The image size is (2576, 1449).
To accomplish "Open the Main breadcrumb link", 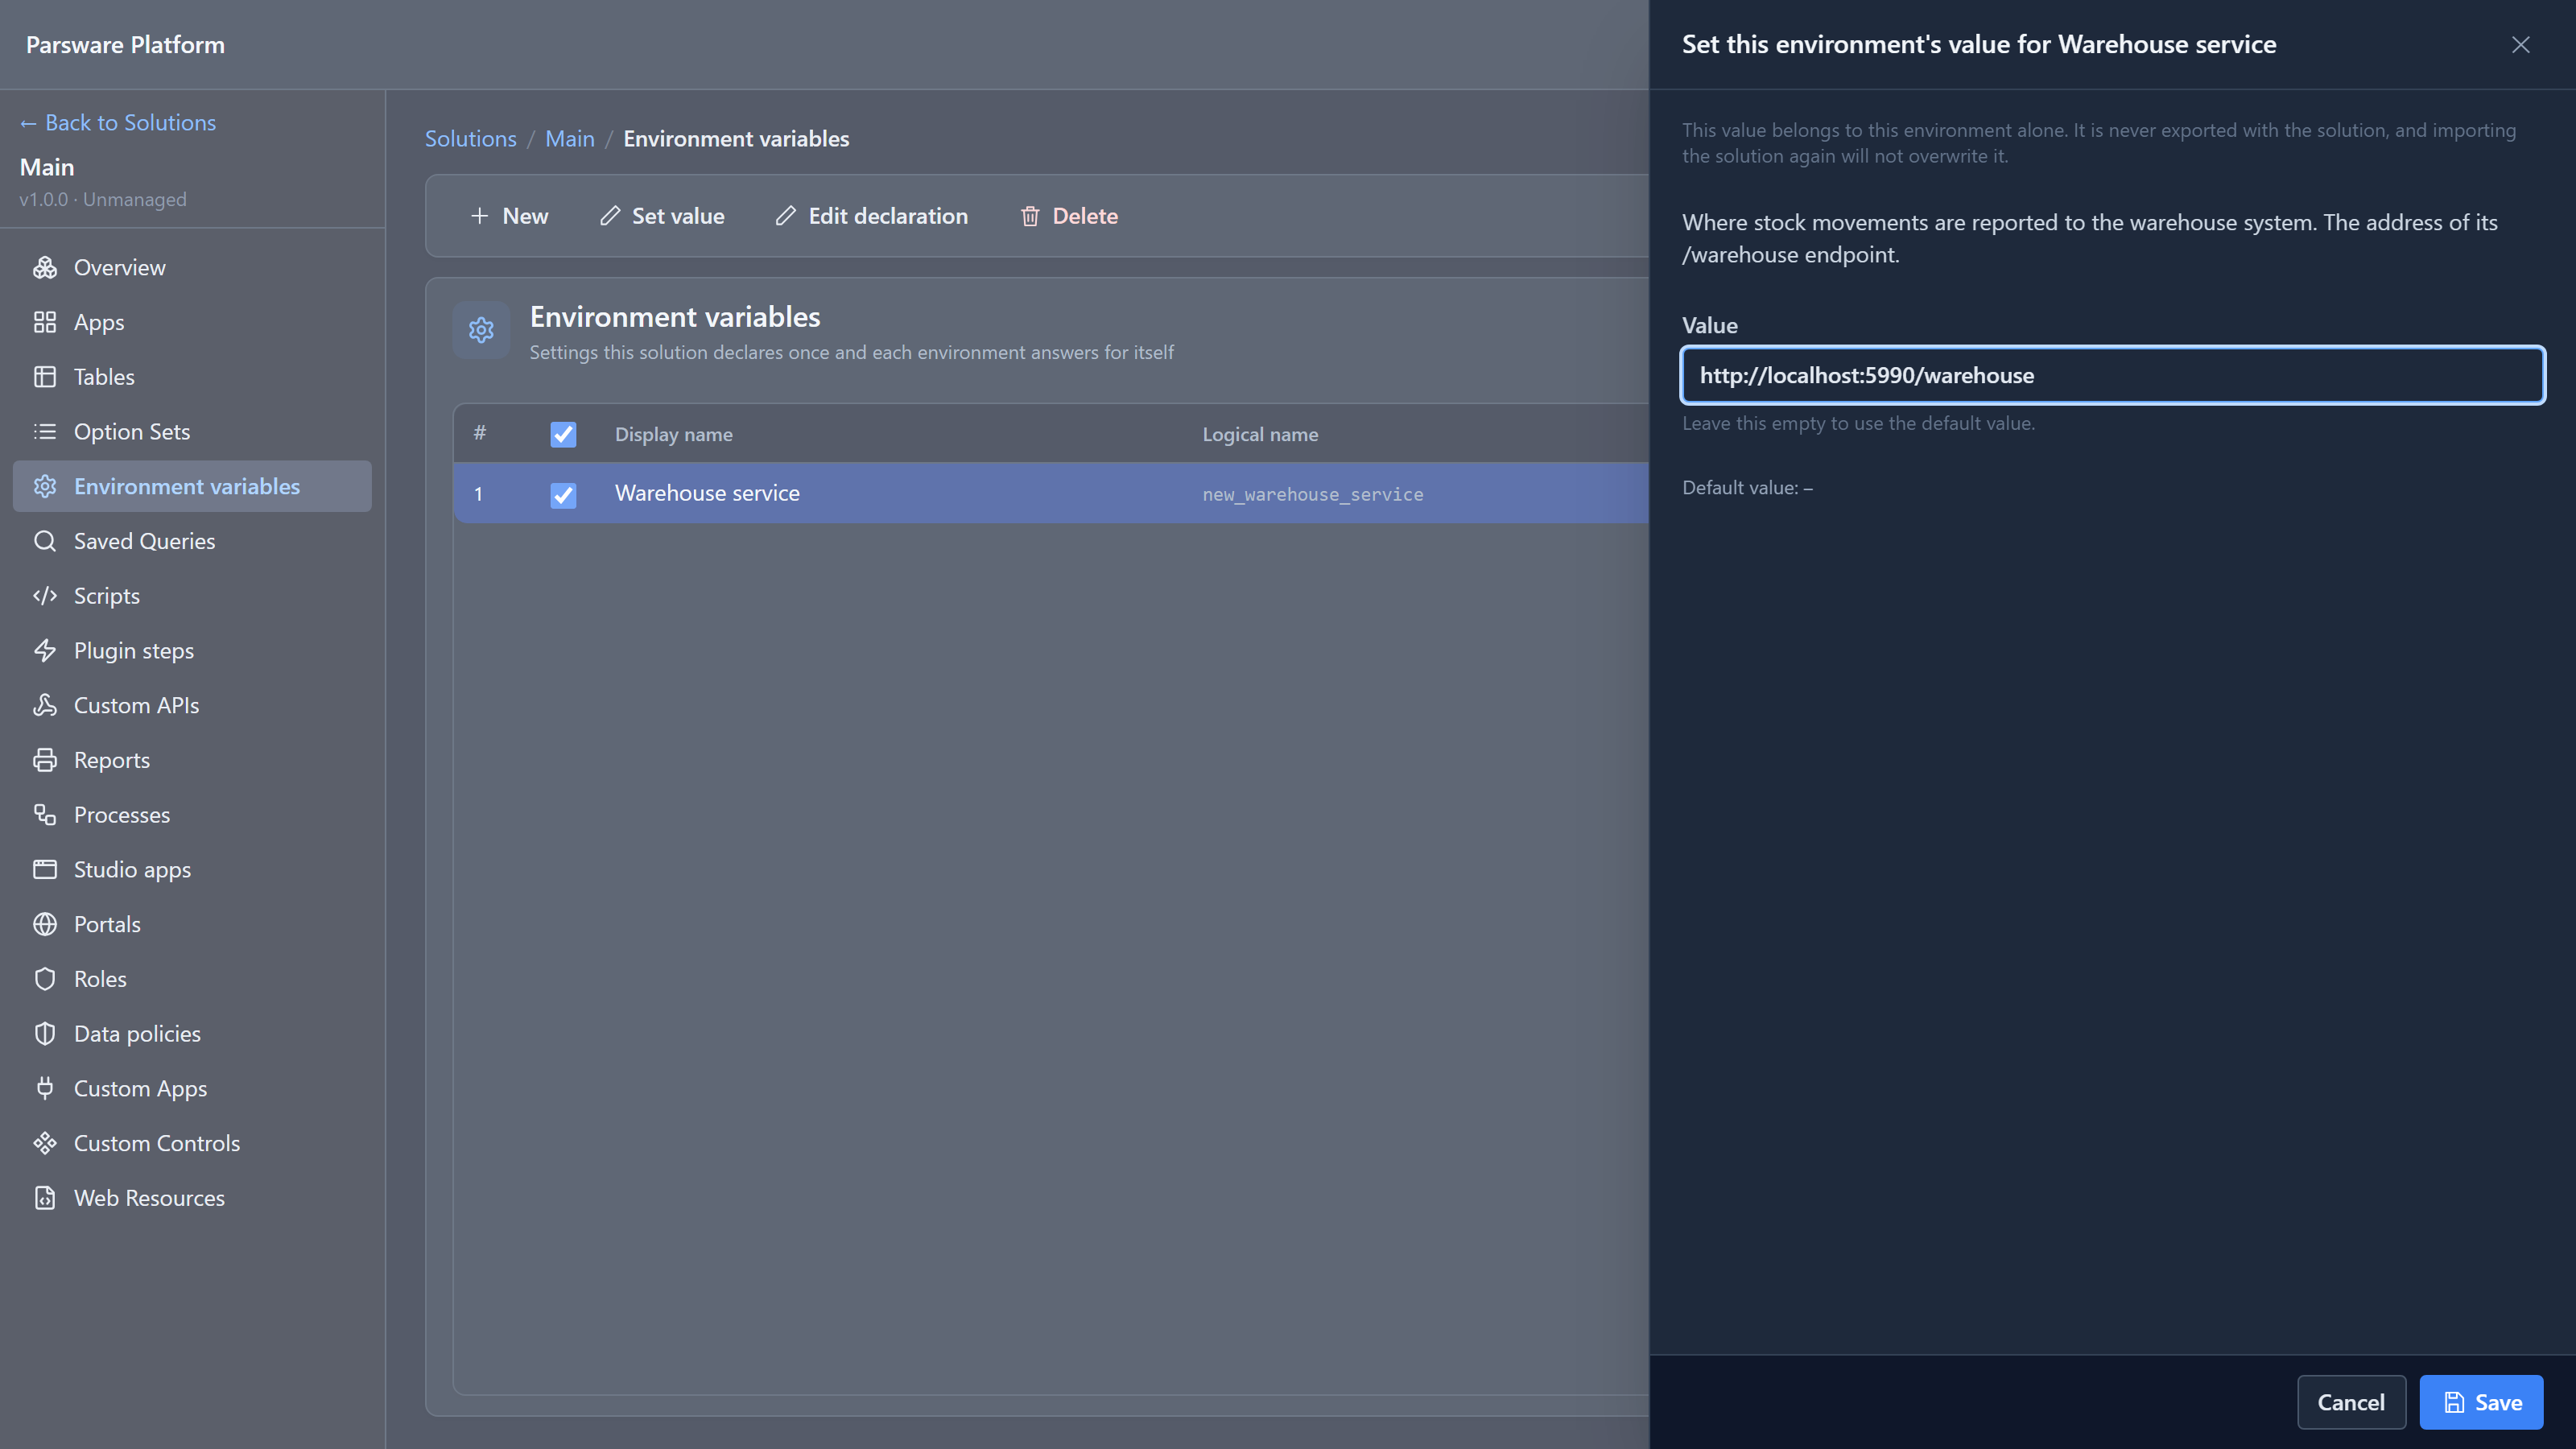I will pos(570,139).
